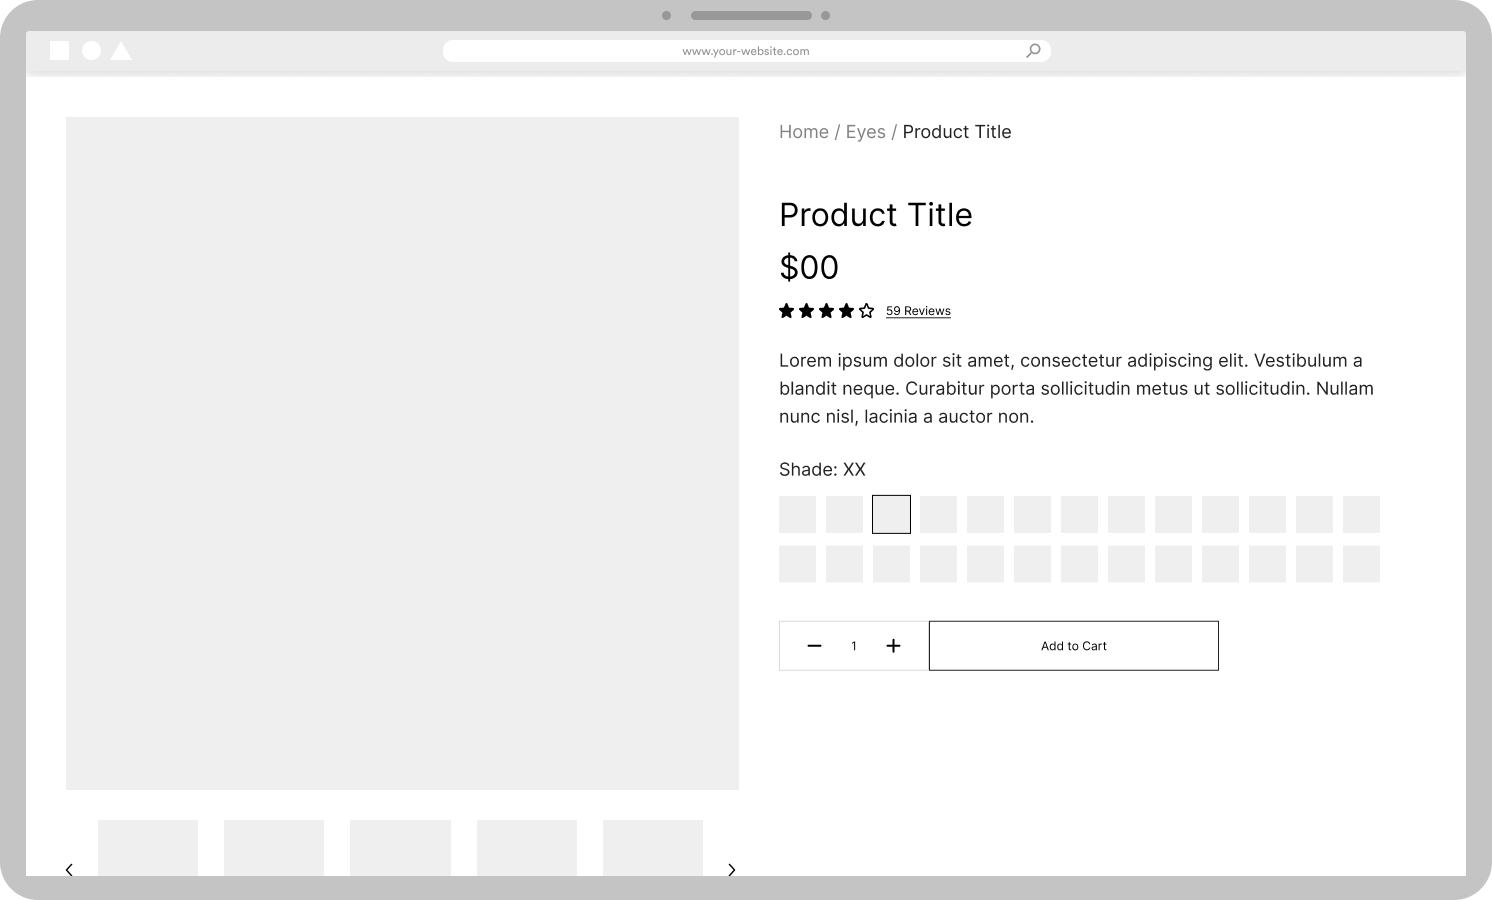Select the first product thumbnail image
Screen dimensions: 1492x900
(x=148, y=848)
